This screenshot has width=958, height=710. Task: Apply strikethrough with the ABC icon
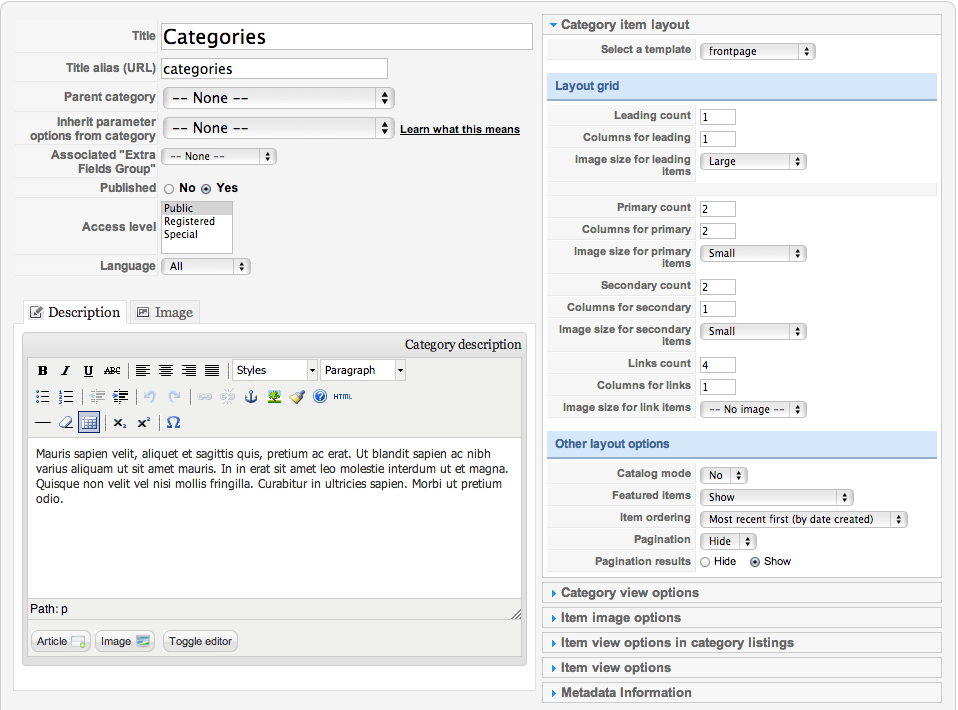coord(112,370)
